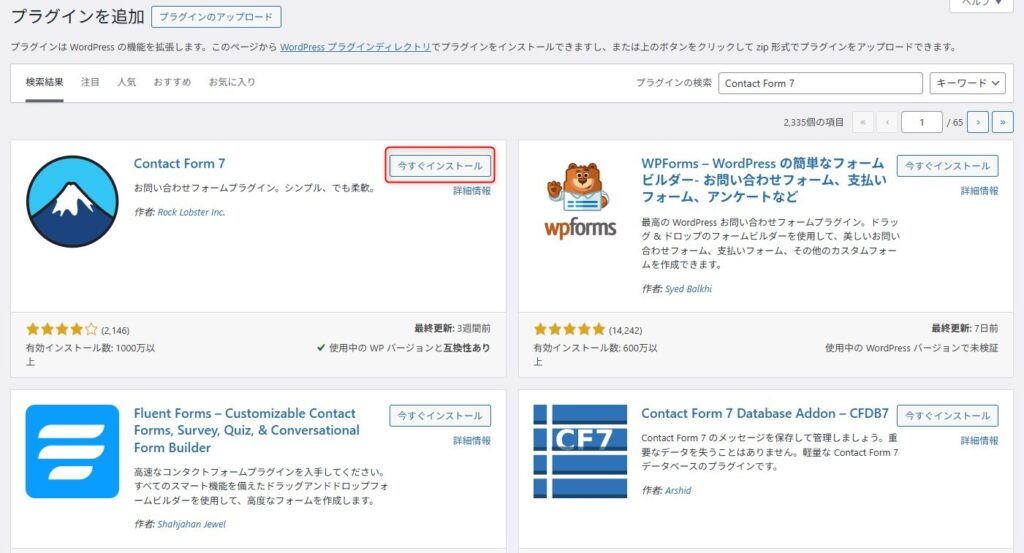Click the CFDB7 plugin icon
This screenshot has width=1024, height=553.
[580, 451]
